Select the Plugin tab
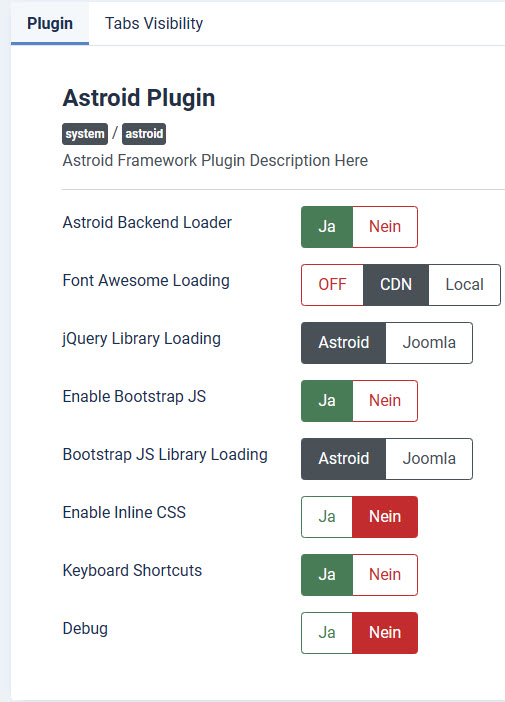The image size is (505, 702). pos(50,23)
